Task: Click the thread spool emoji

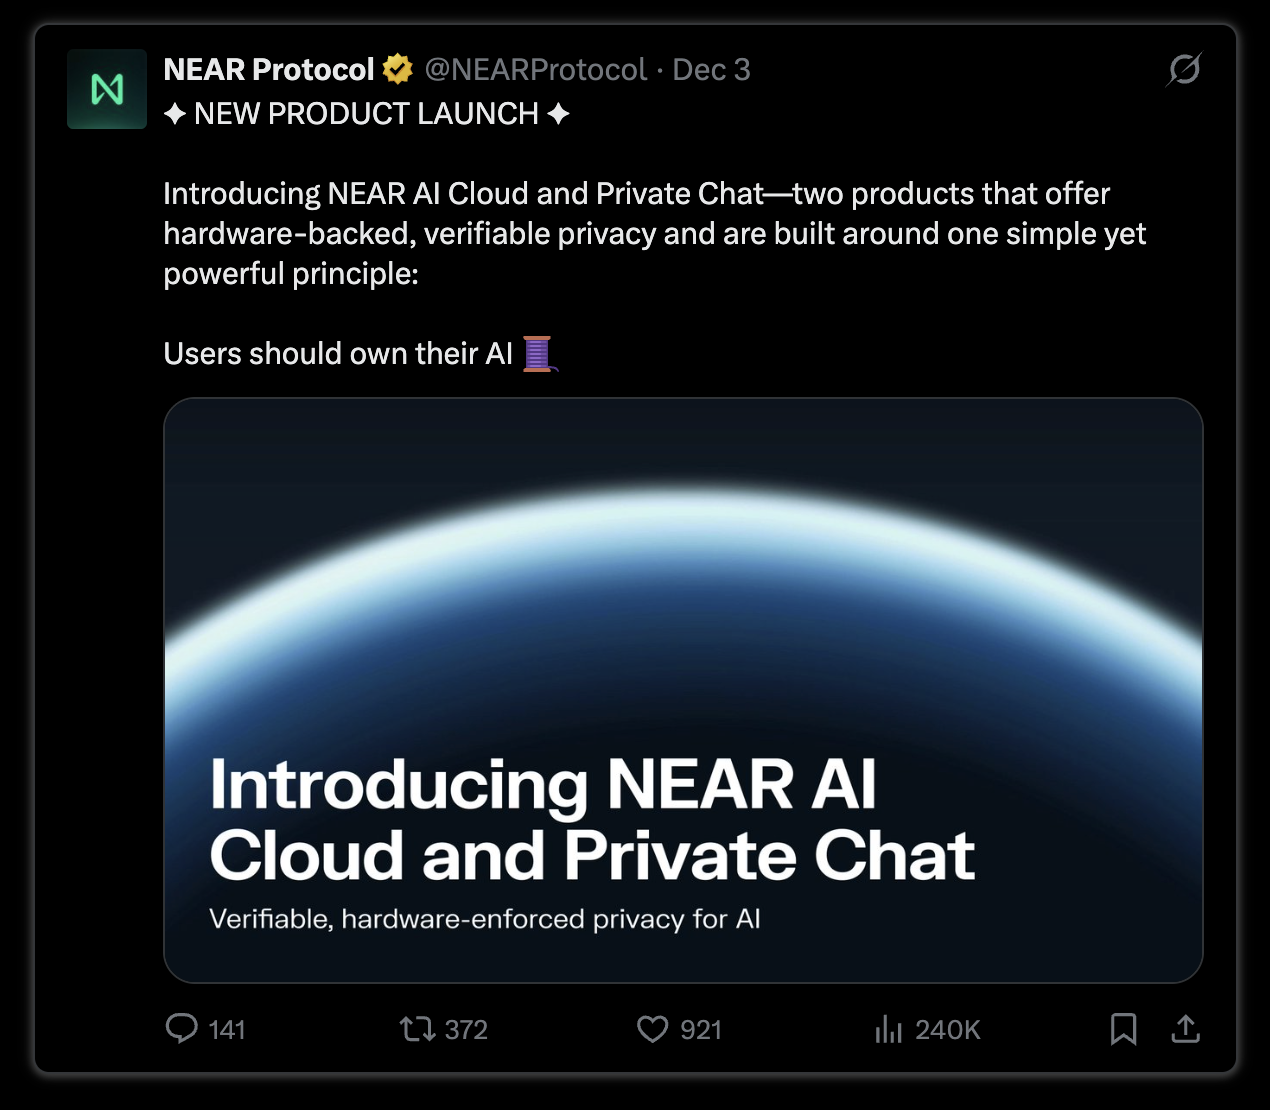Action: click(539, 353)
